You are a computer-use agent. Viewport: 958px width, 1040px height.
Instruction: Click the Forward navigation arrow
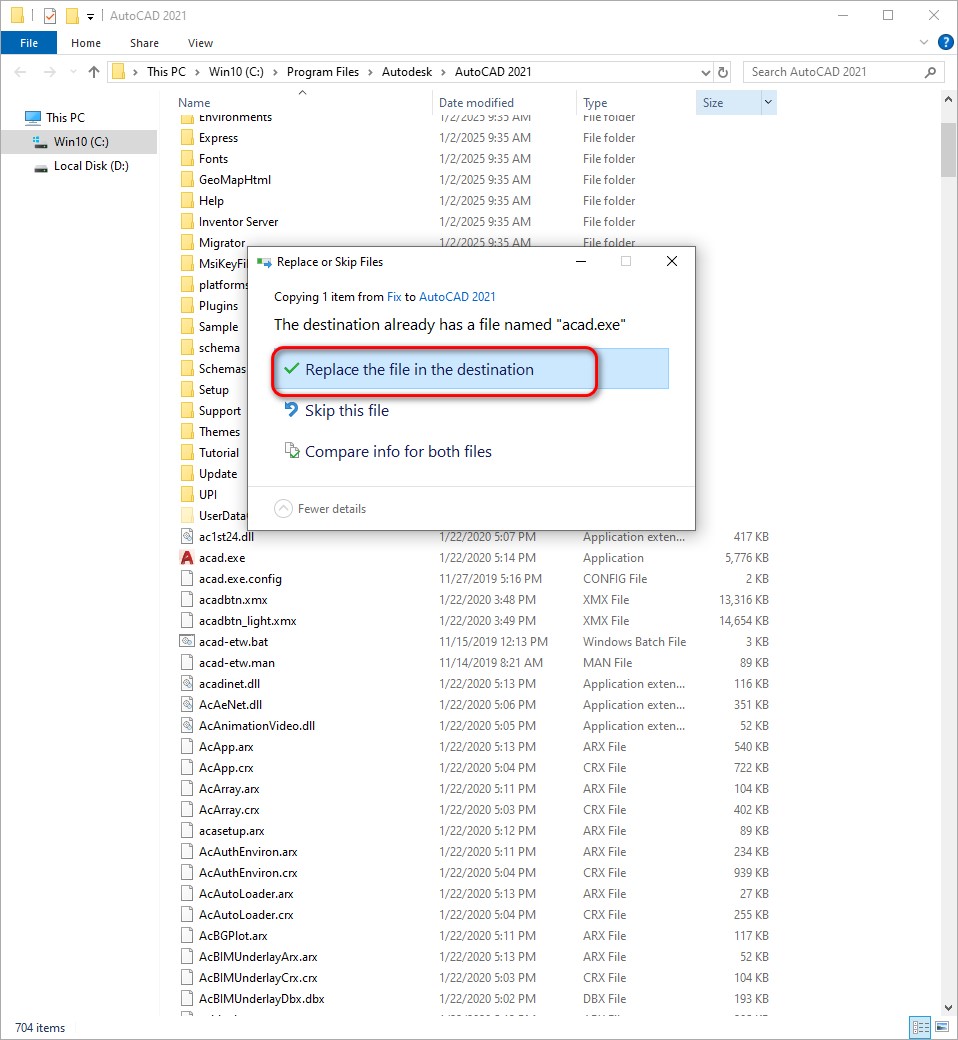50,72
